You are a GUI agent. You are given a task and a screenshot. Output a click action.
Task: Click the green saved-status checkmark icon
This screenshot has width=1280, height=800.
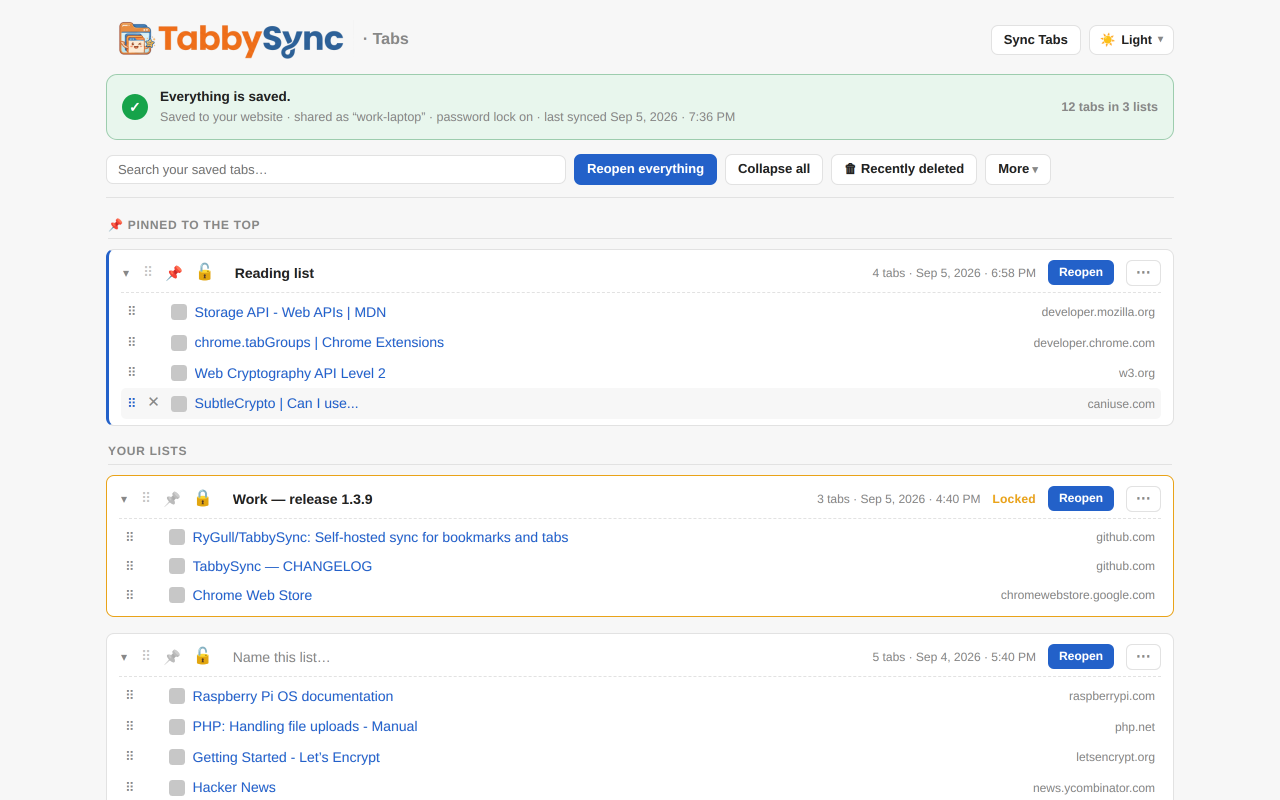tap(135, 107)
